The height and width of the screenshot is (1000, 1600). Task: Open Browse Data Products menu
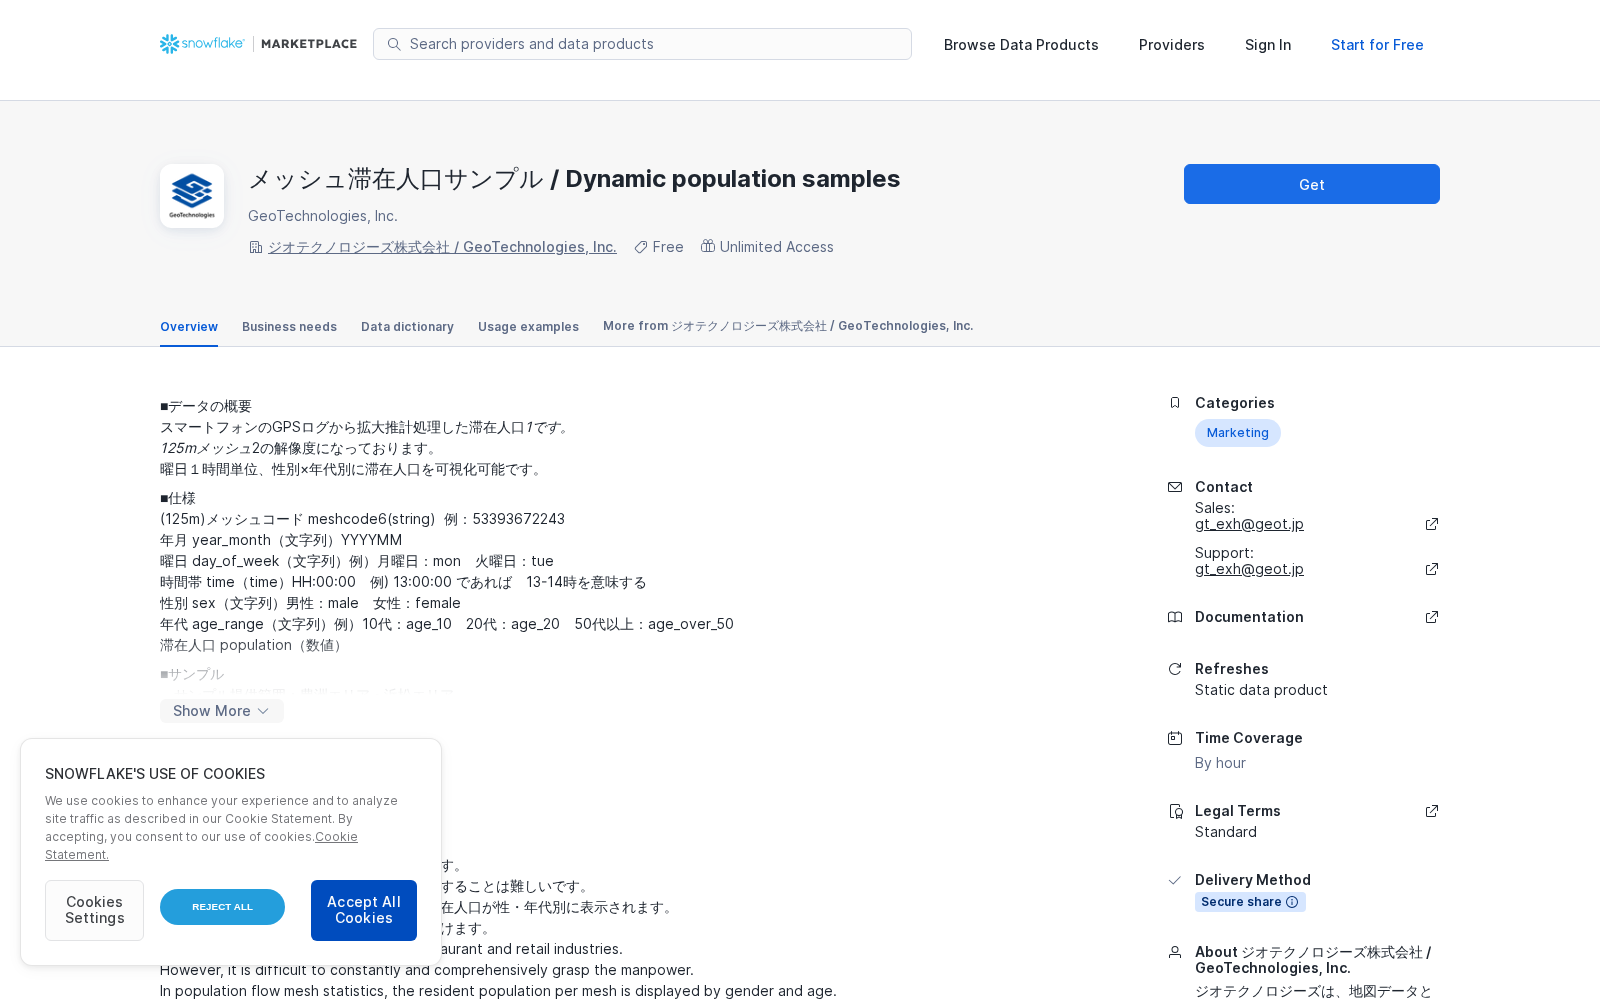click(1021, 45)
